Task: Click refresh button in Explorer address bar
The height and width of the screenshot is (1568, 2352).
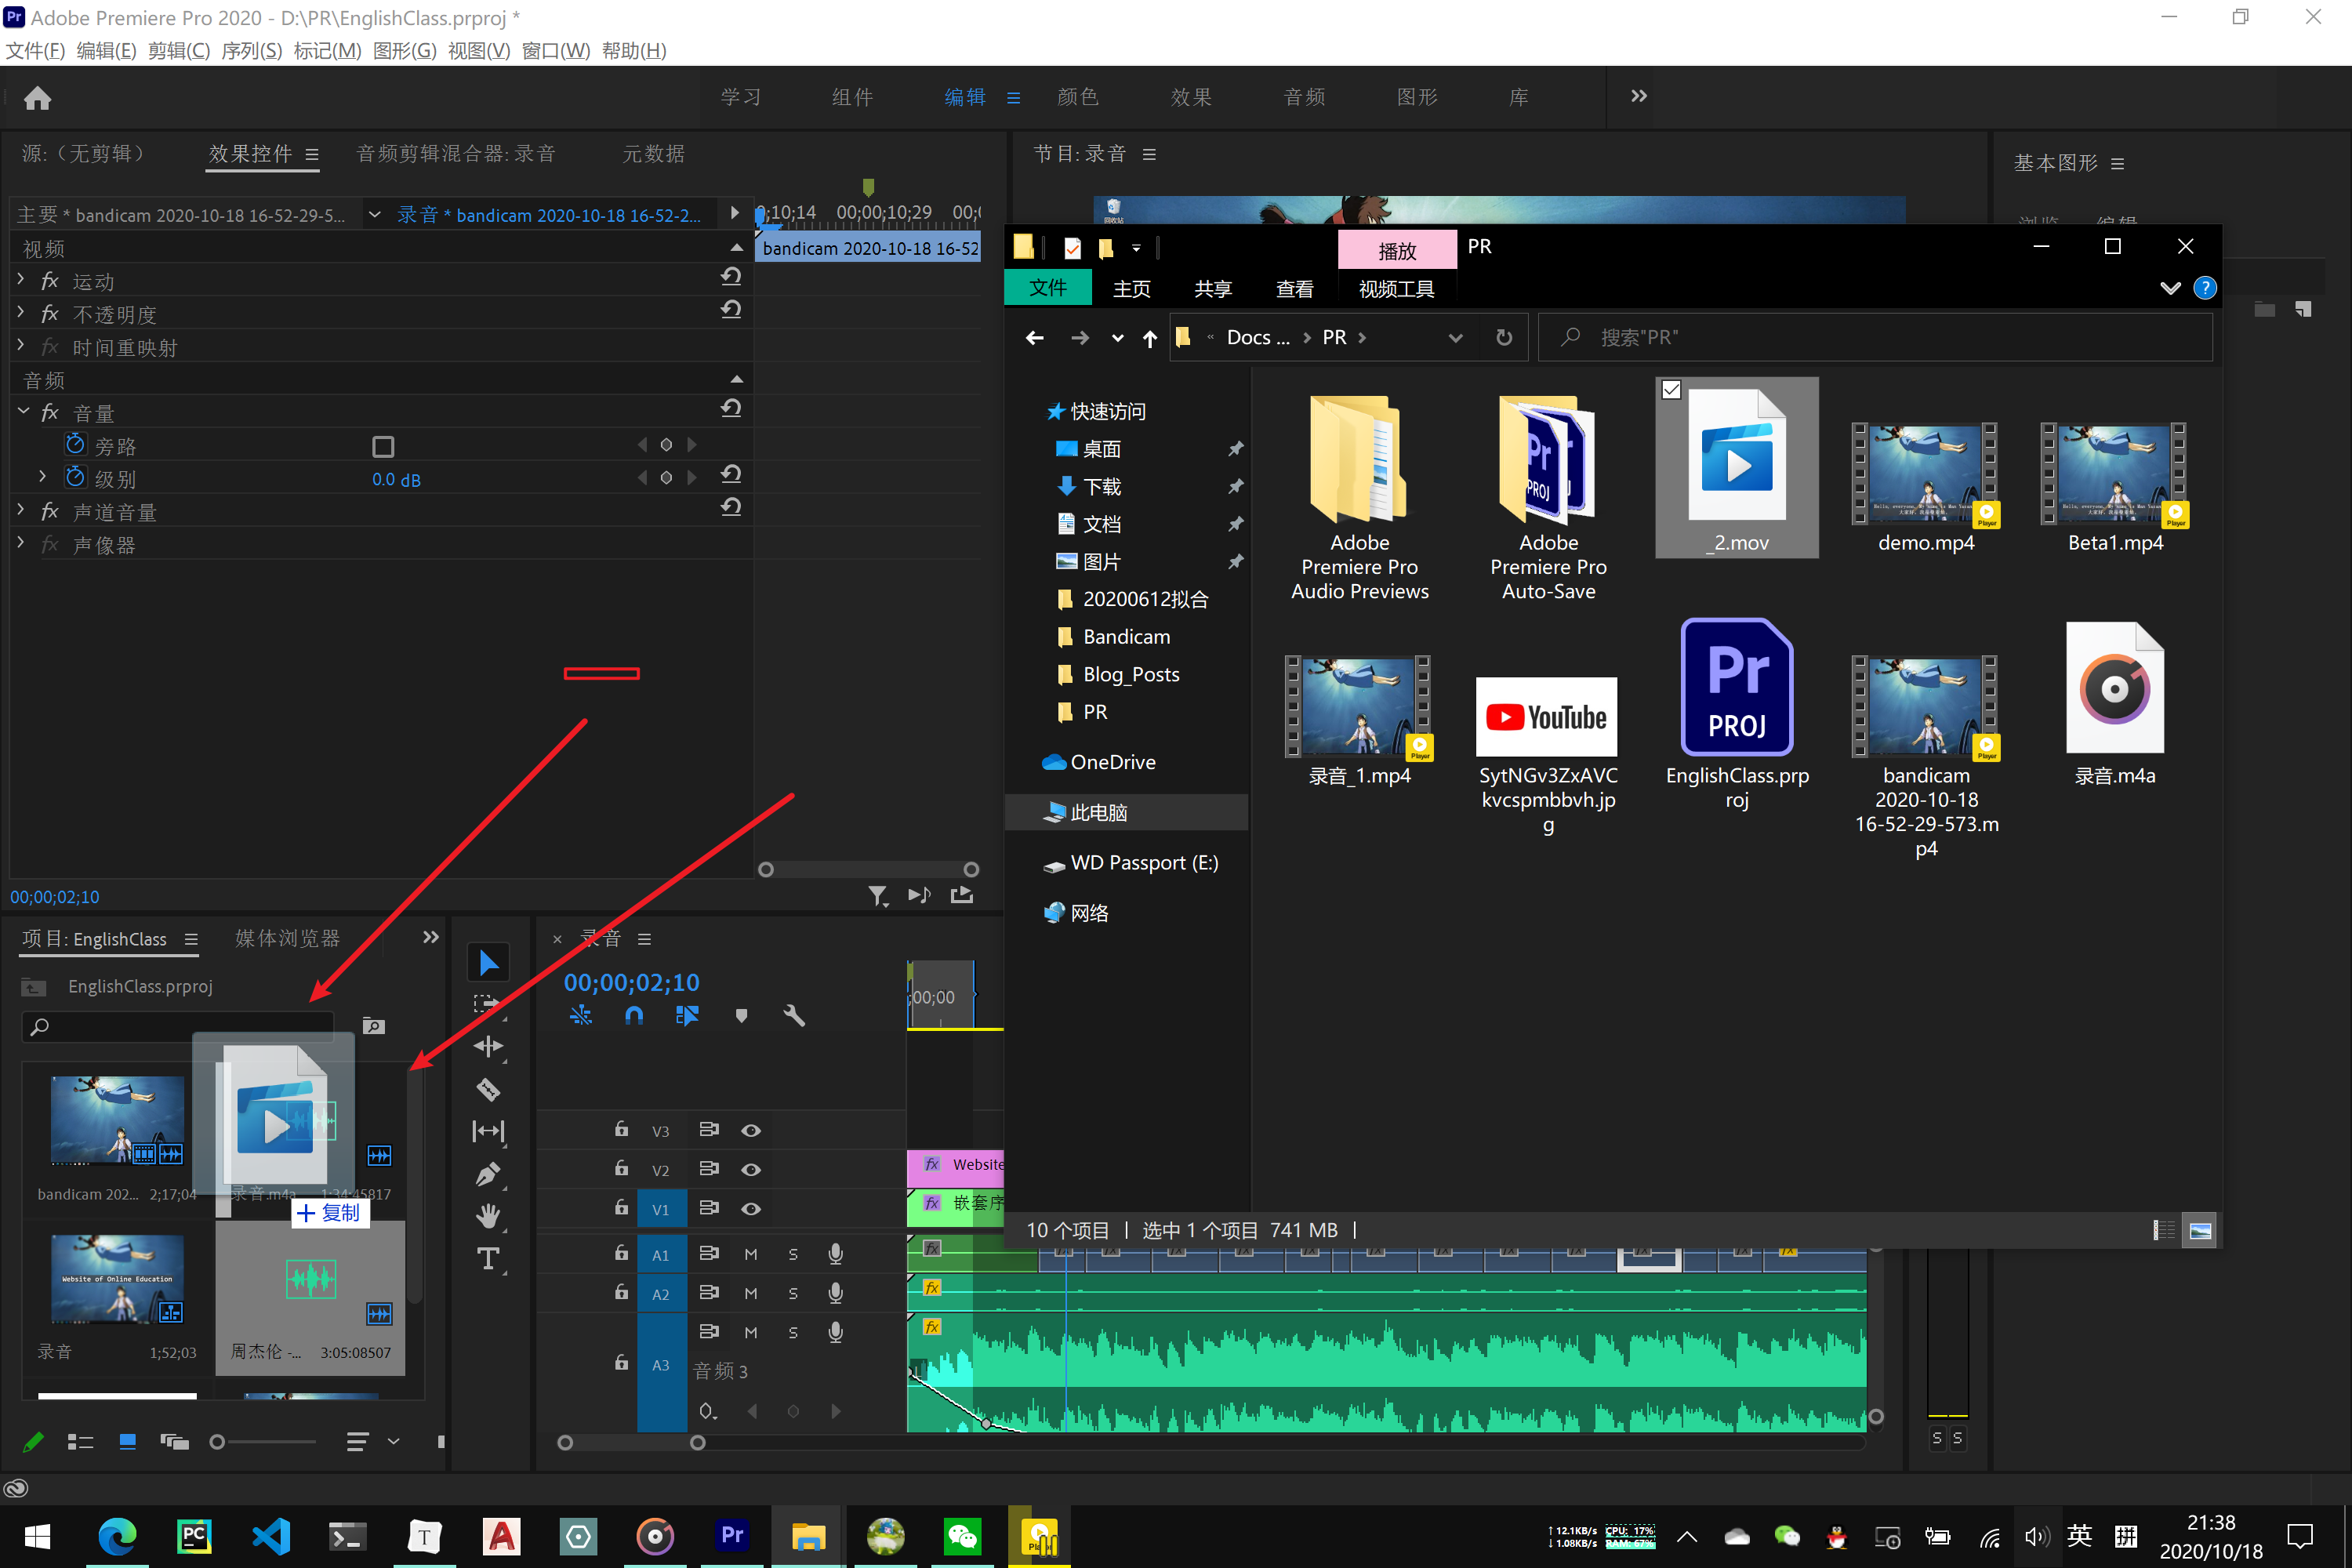Action: [x=1503, y=338]
